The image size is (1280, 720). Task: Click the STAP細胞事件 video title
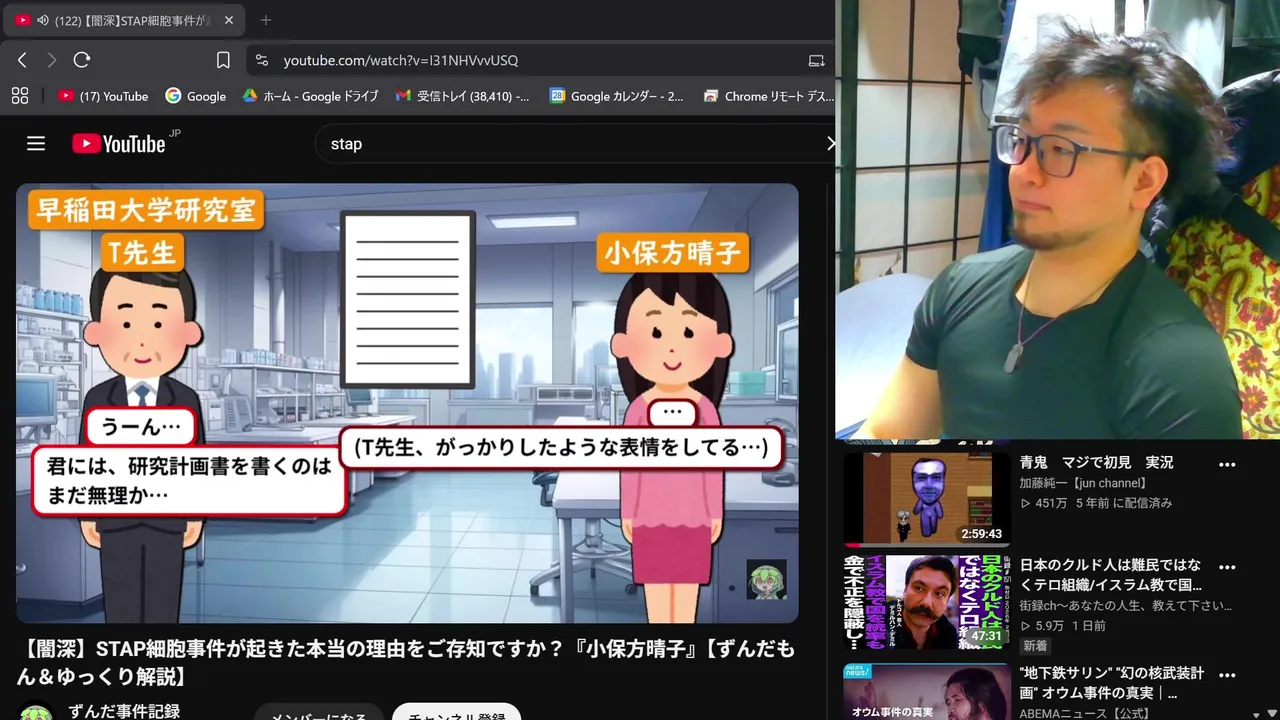tap(407, 663)
